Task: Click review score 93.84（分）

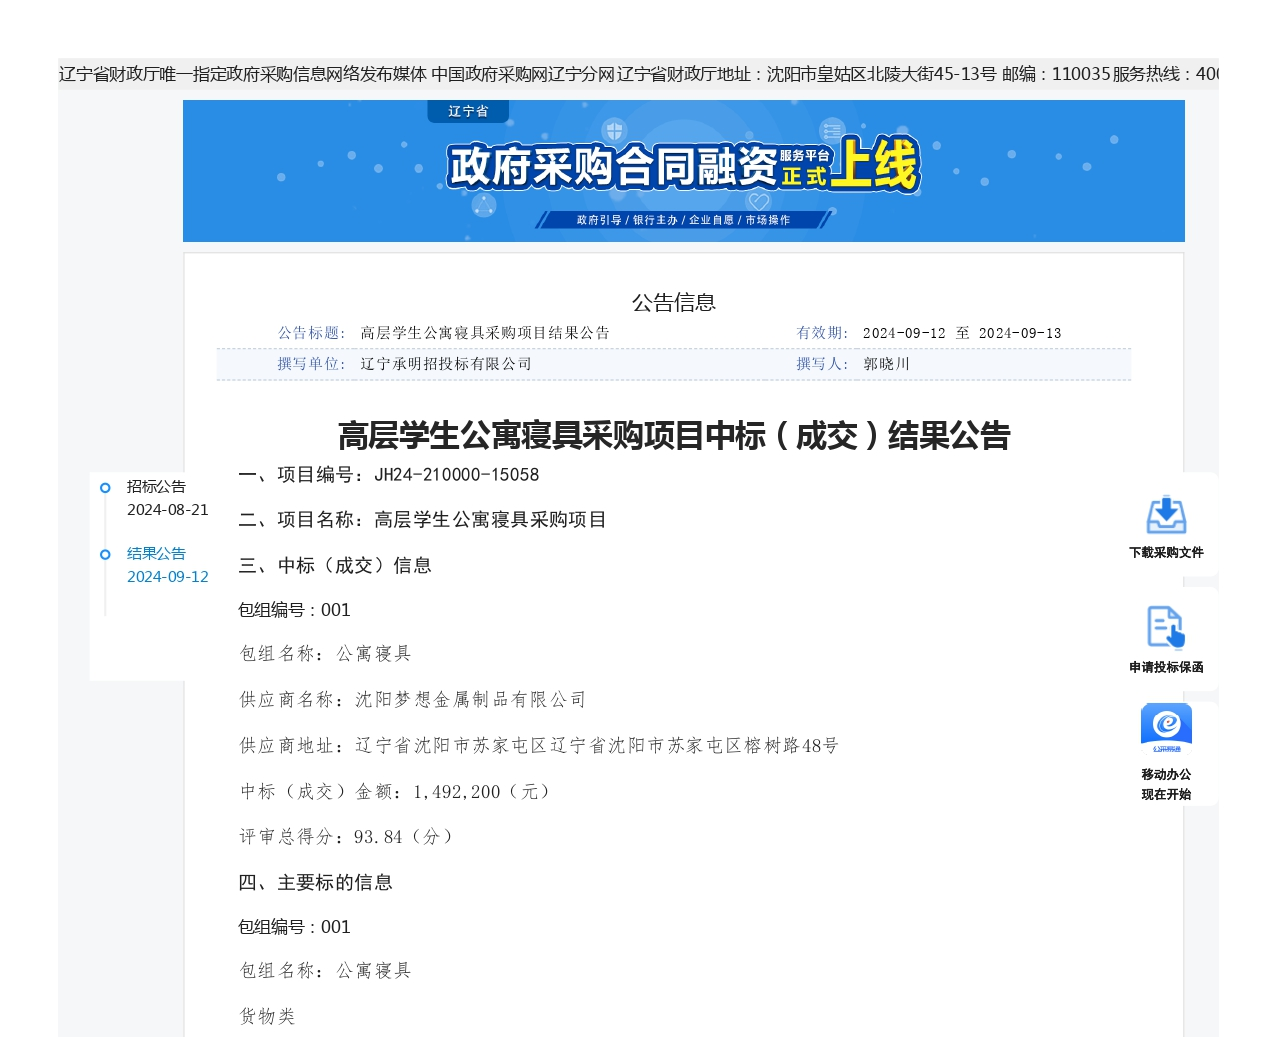Action: click(403, 837)
